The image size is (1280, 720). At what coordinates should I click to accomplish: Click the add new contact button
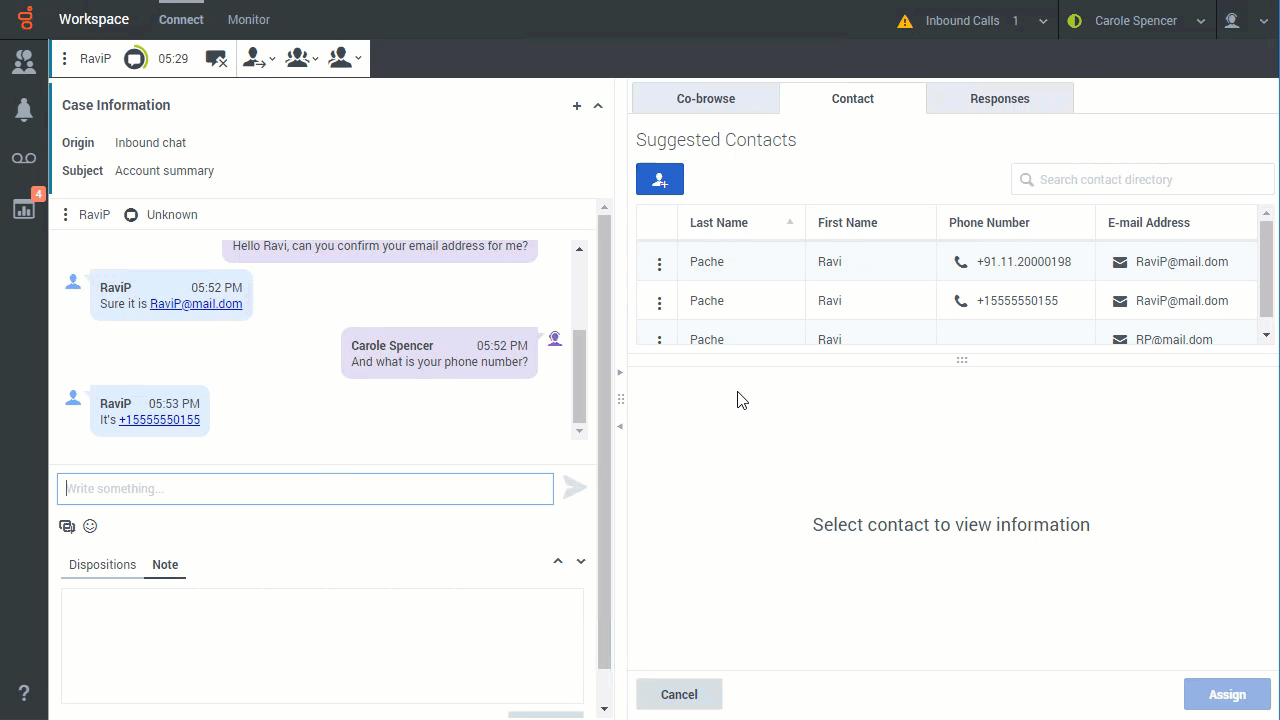pos(660,179)
